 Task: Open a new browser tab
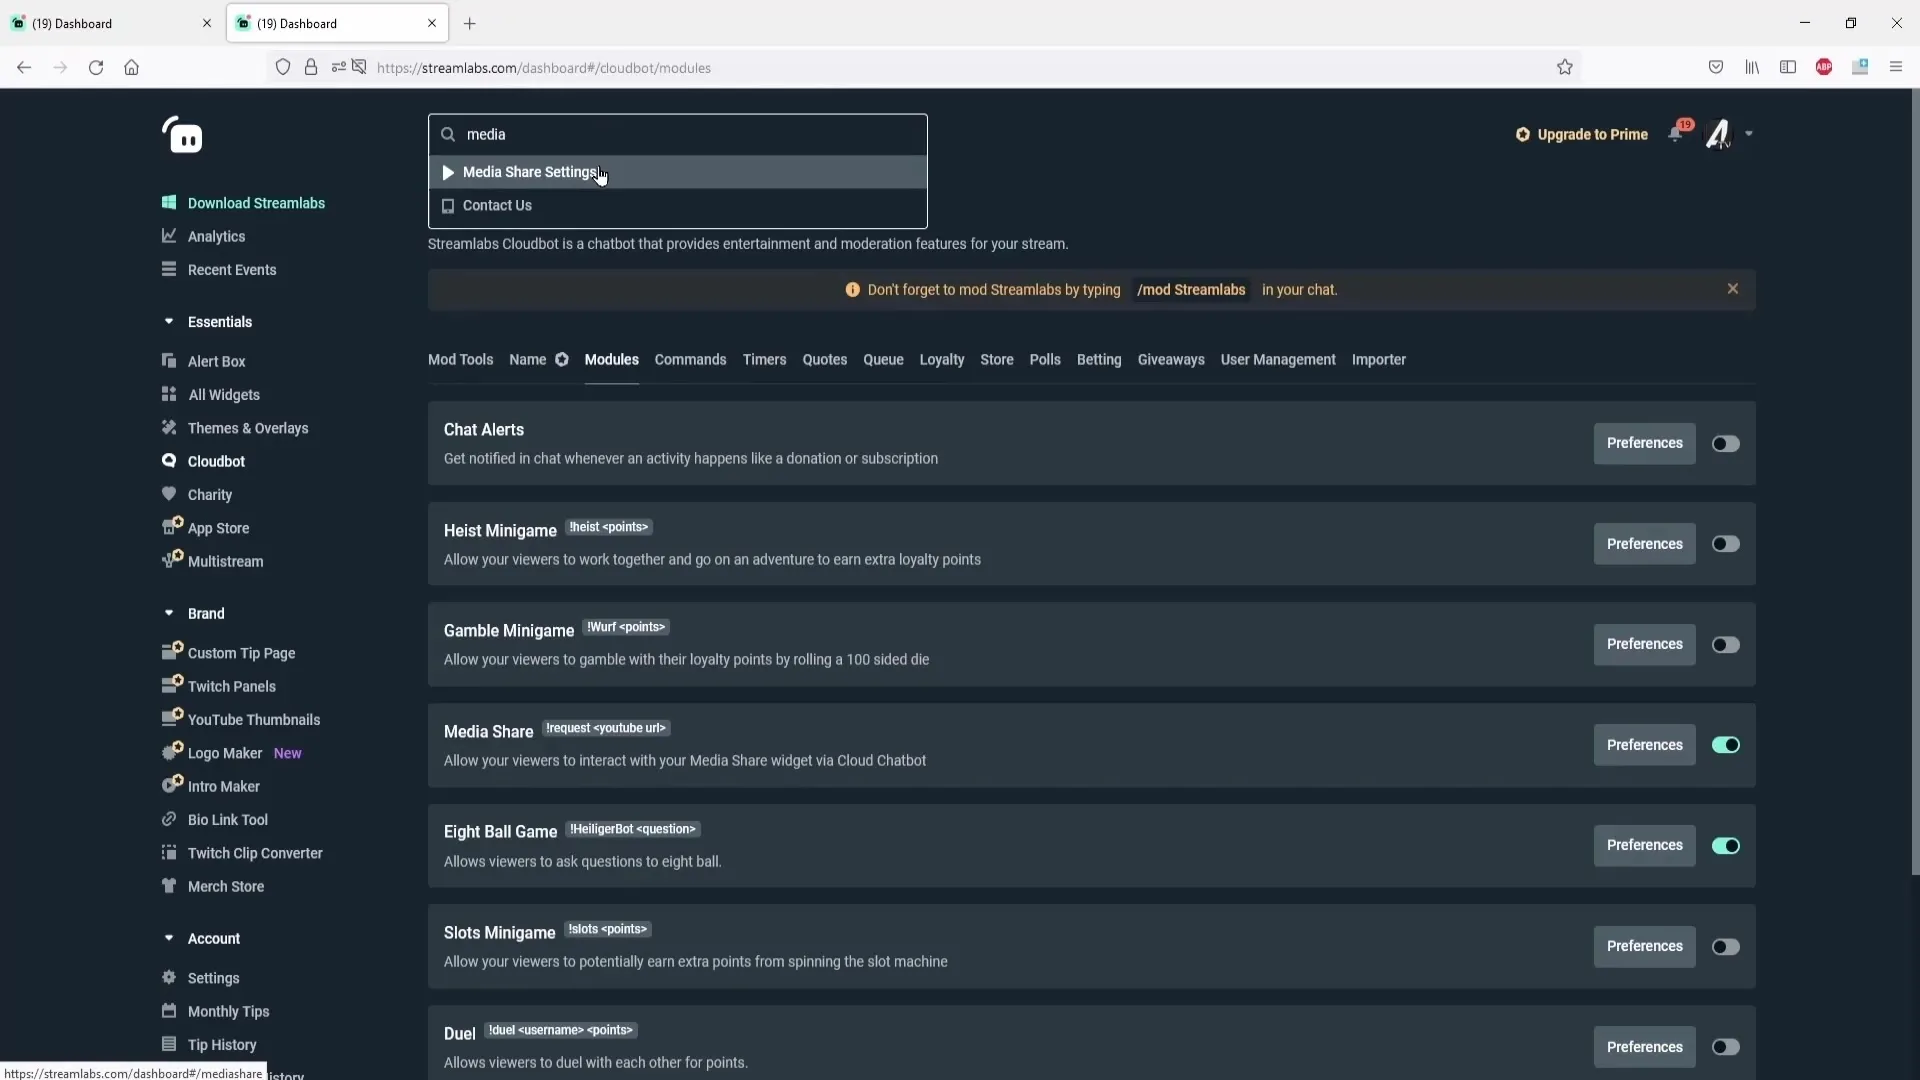pyautogui.click(x=469, y=23)
